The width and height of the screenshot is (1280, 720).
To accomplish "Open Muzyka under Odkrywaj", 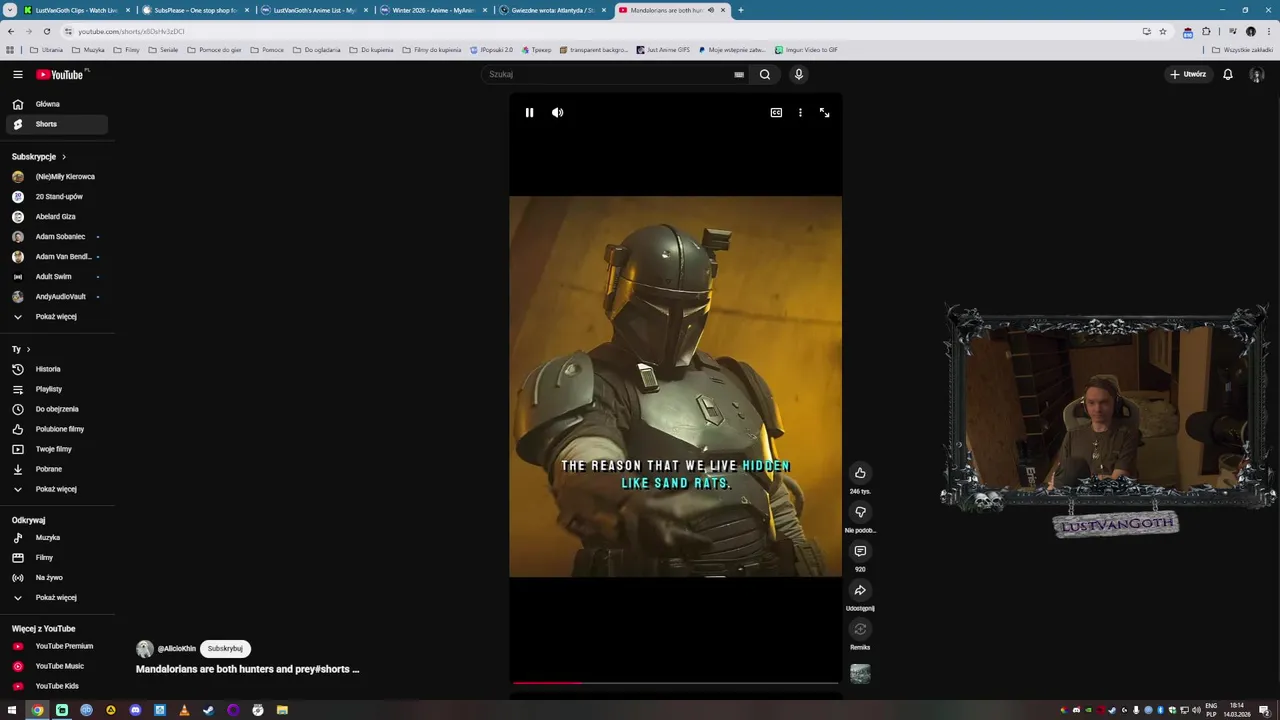I will [x=56, y=538].
